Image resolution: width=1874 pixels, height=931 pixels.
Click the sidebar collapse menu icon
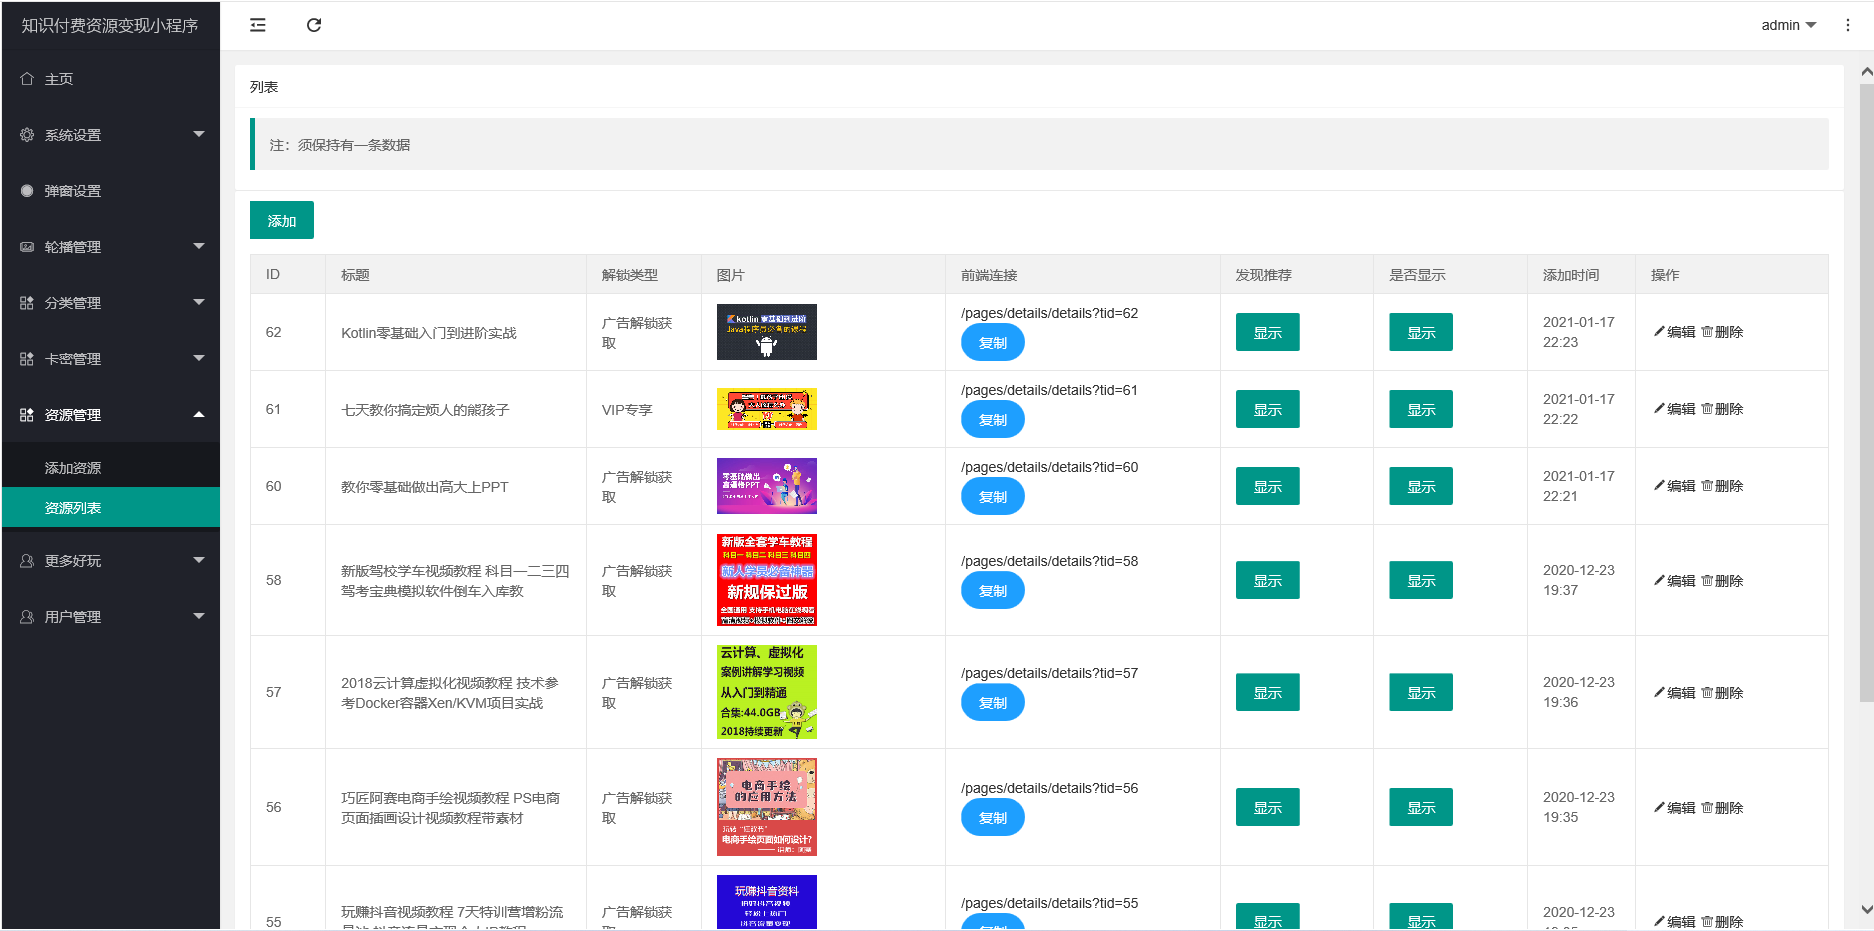point(258,25)
